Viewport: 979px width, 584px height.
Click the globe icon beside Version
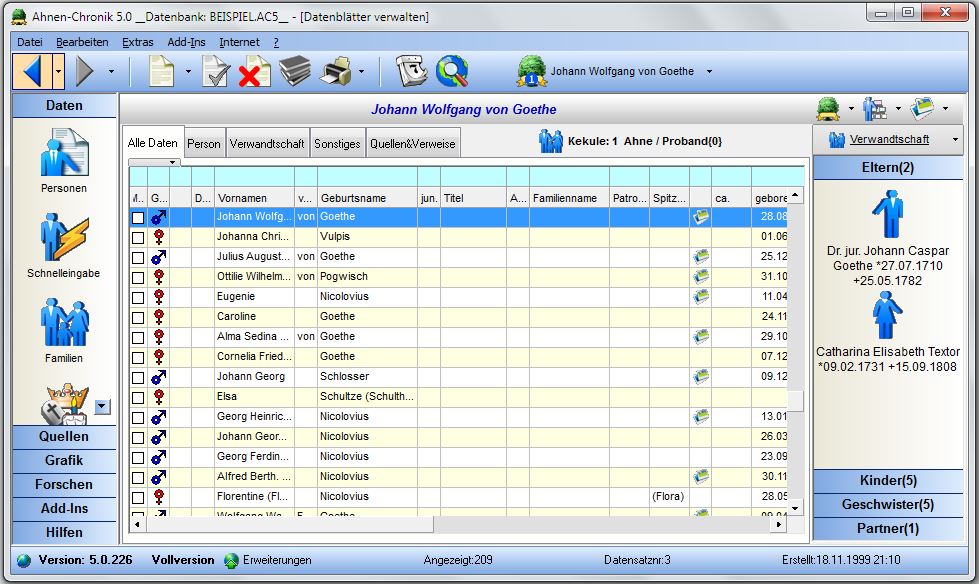pos(24,560)
